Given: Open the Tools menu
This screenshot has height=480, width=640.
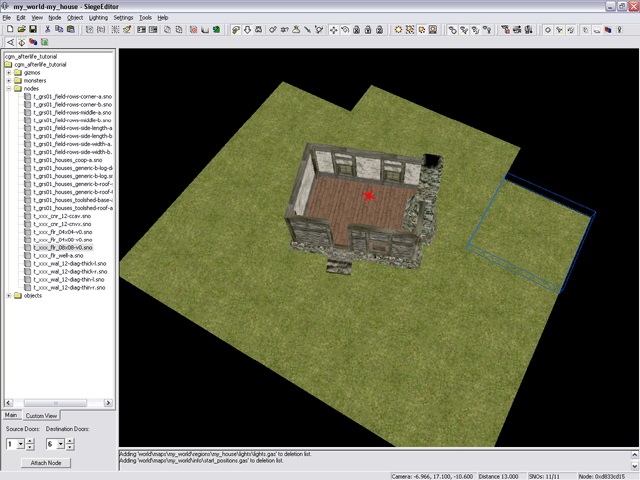Looking at the screenshot, I should coord(145,18).
